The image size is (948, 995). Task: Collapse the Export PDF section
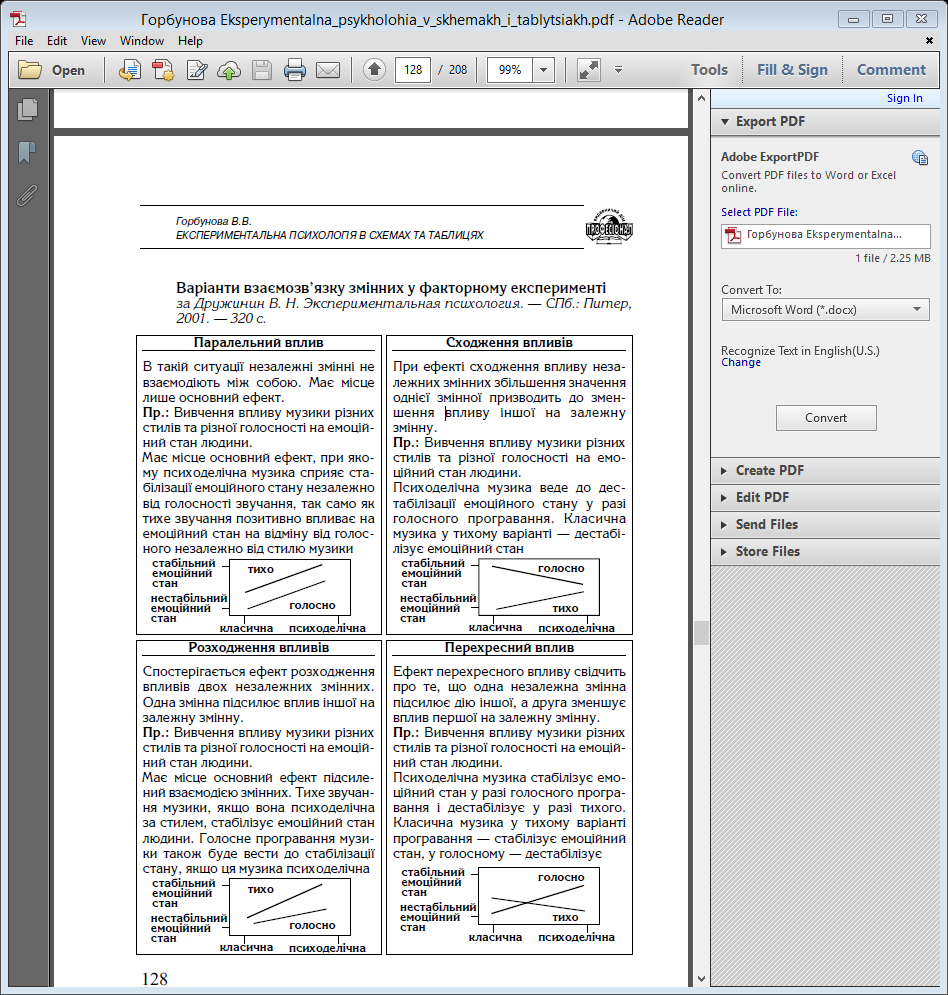pos(770,121)
